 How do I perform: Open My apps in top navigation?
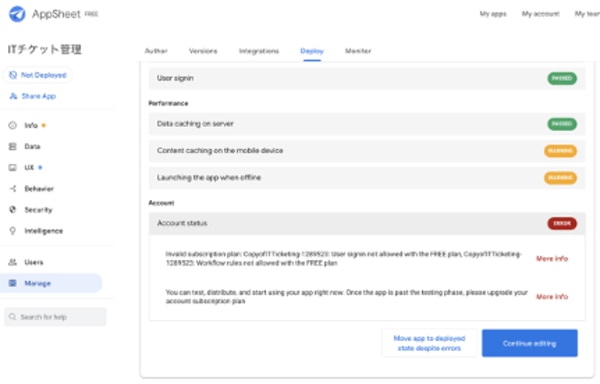[x=493, y=14]
